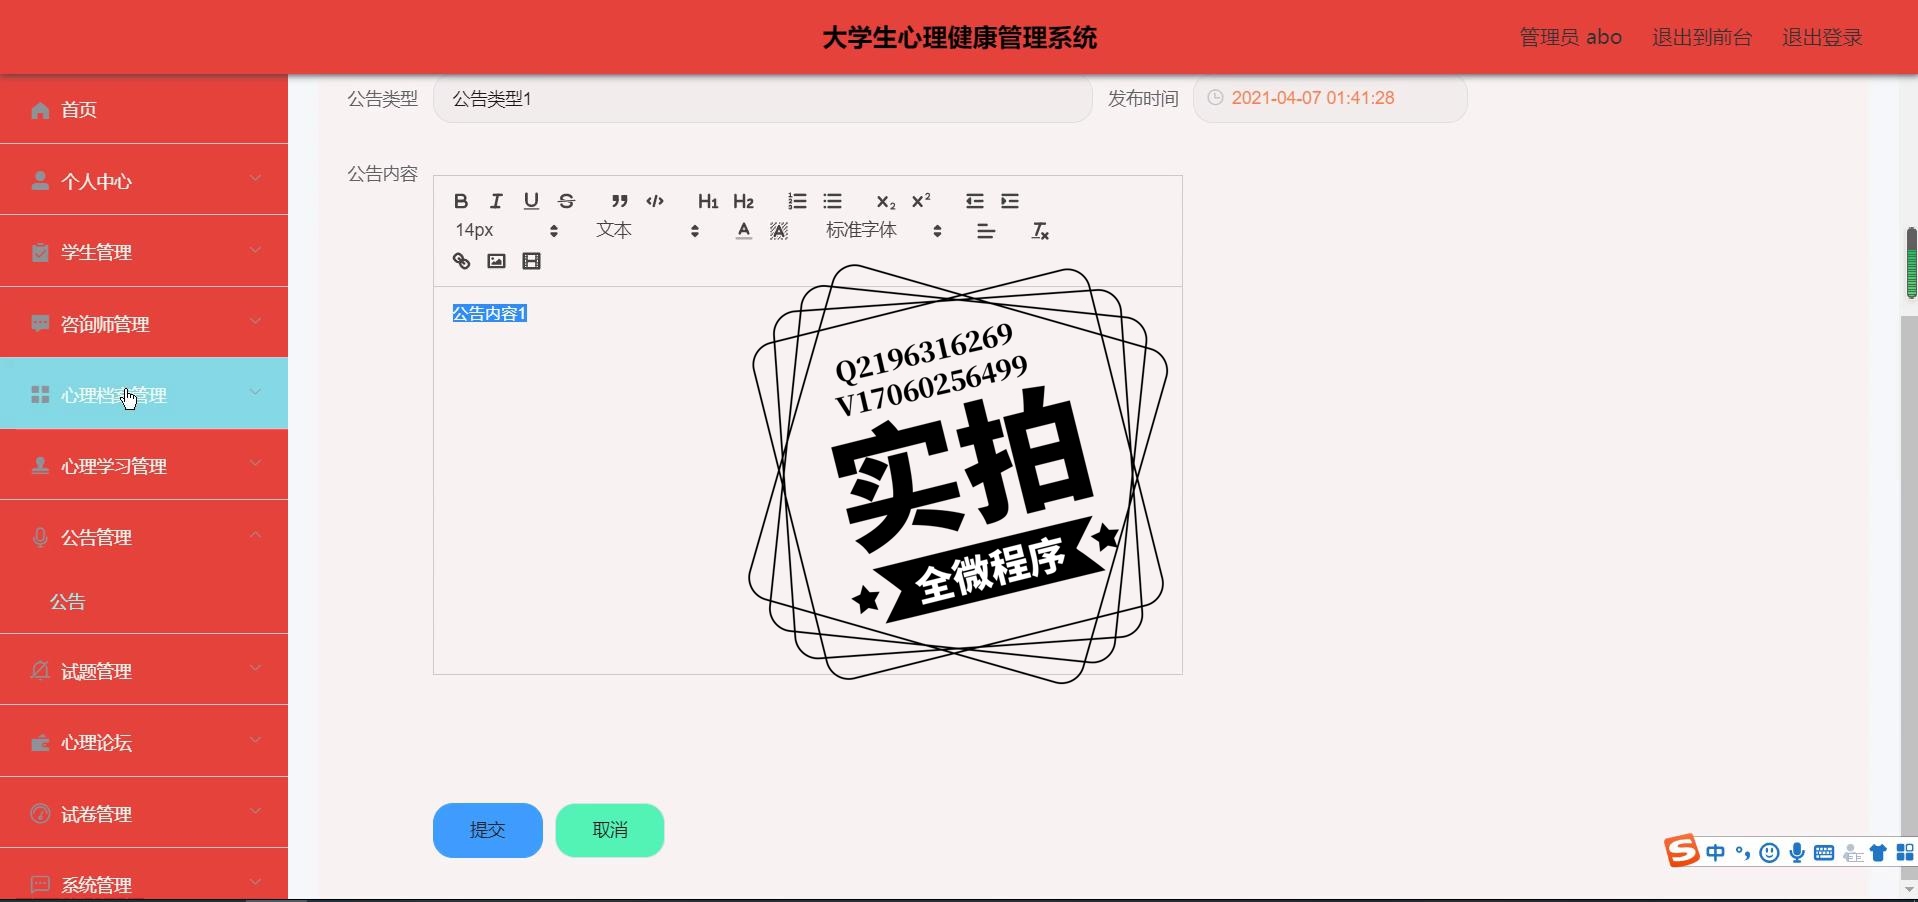Open the Sogou toolbox grid icon
The width and height of the screenshot is (1918, 902).
coord(1905,853)
